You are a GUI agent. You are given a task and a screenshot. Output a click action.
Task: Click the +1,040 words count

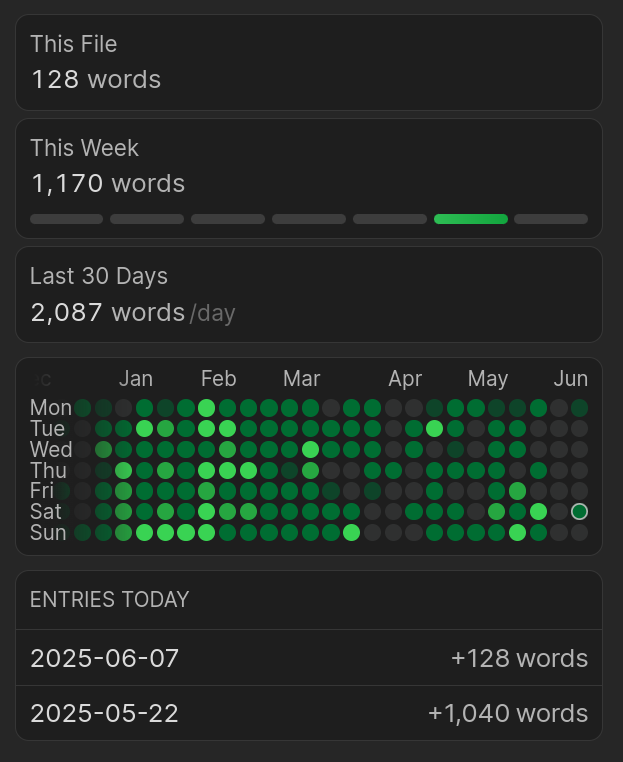point(508,713)
